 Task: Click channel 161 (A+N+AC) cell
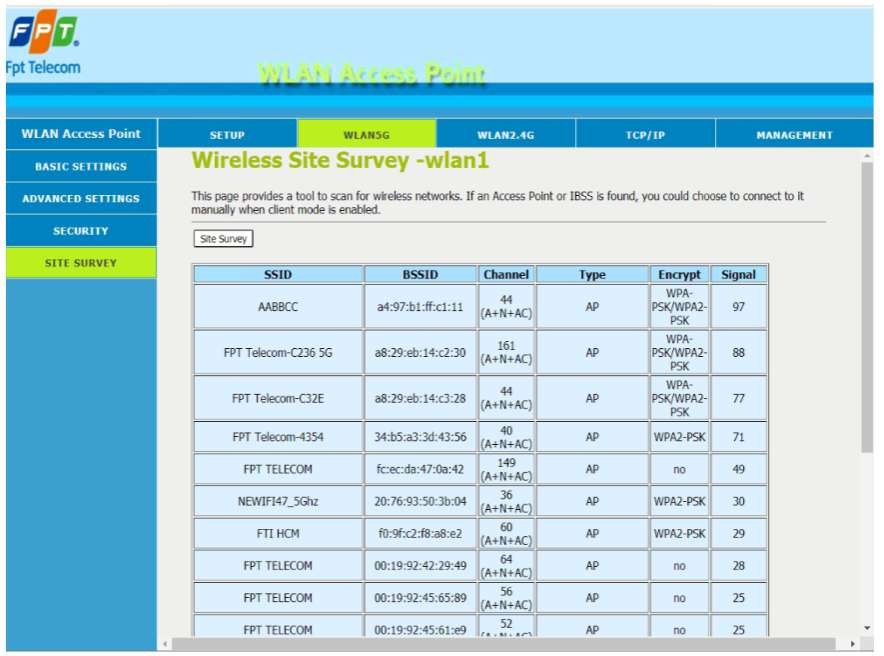pos(506,352)
